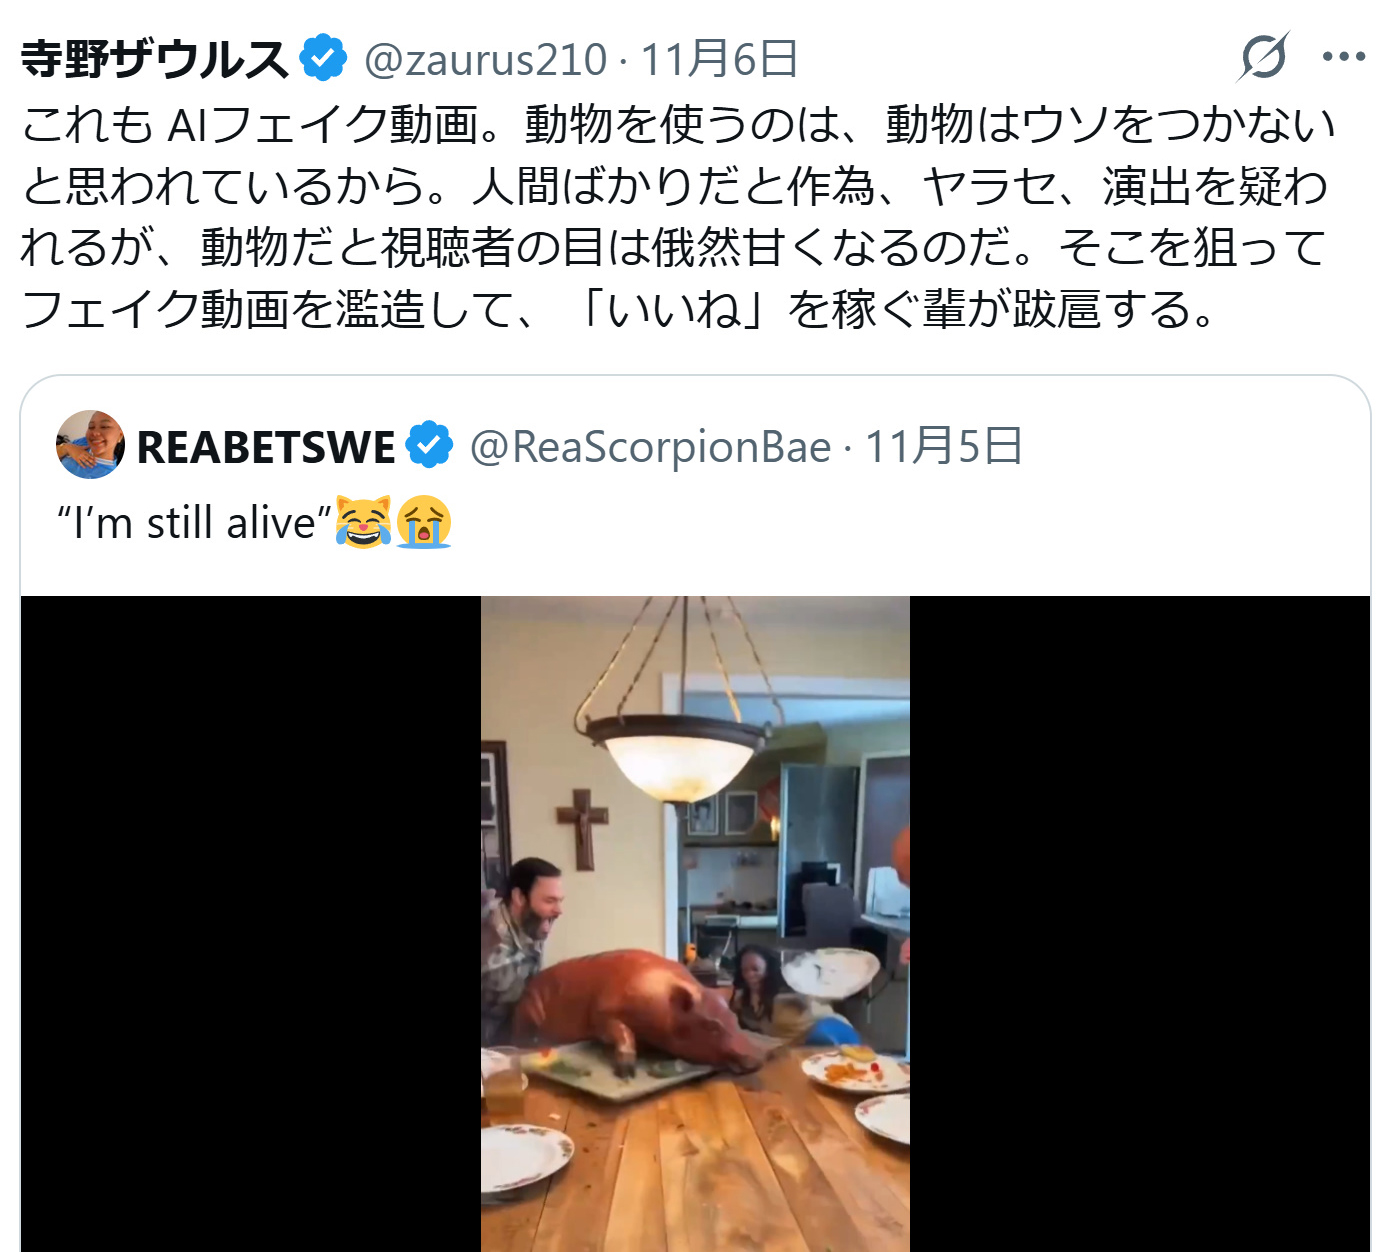Open the three-dot more options menu
The image size is (1395, 1252).
(x=1344, y=57)
